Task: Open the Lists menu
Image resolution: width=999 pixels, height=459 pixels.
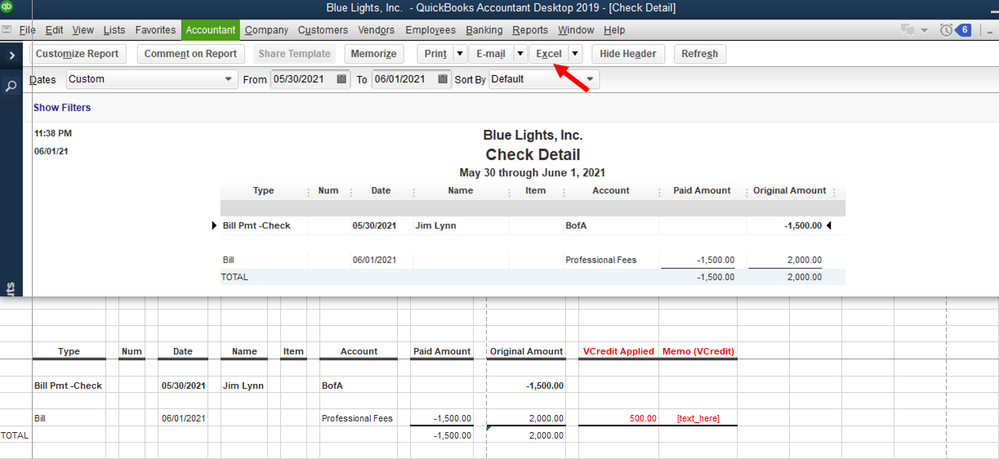Action: tap(114, 30)
